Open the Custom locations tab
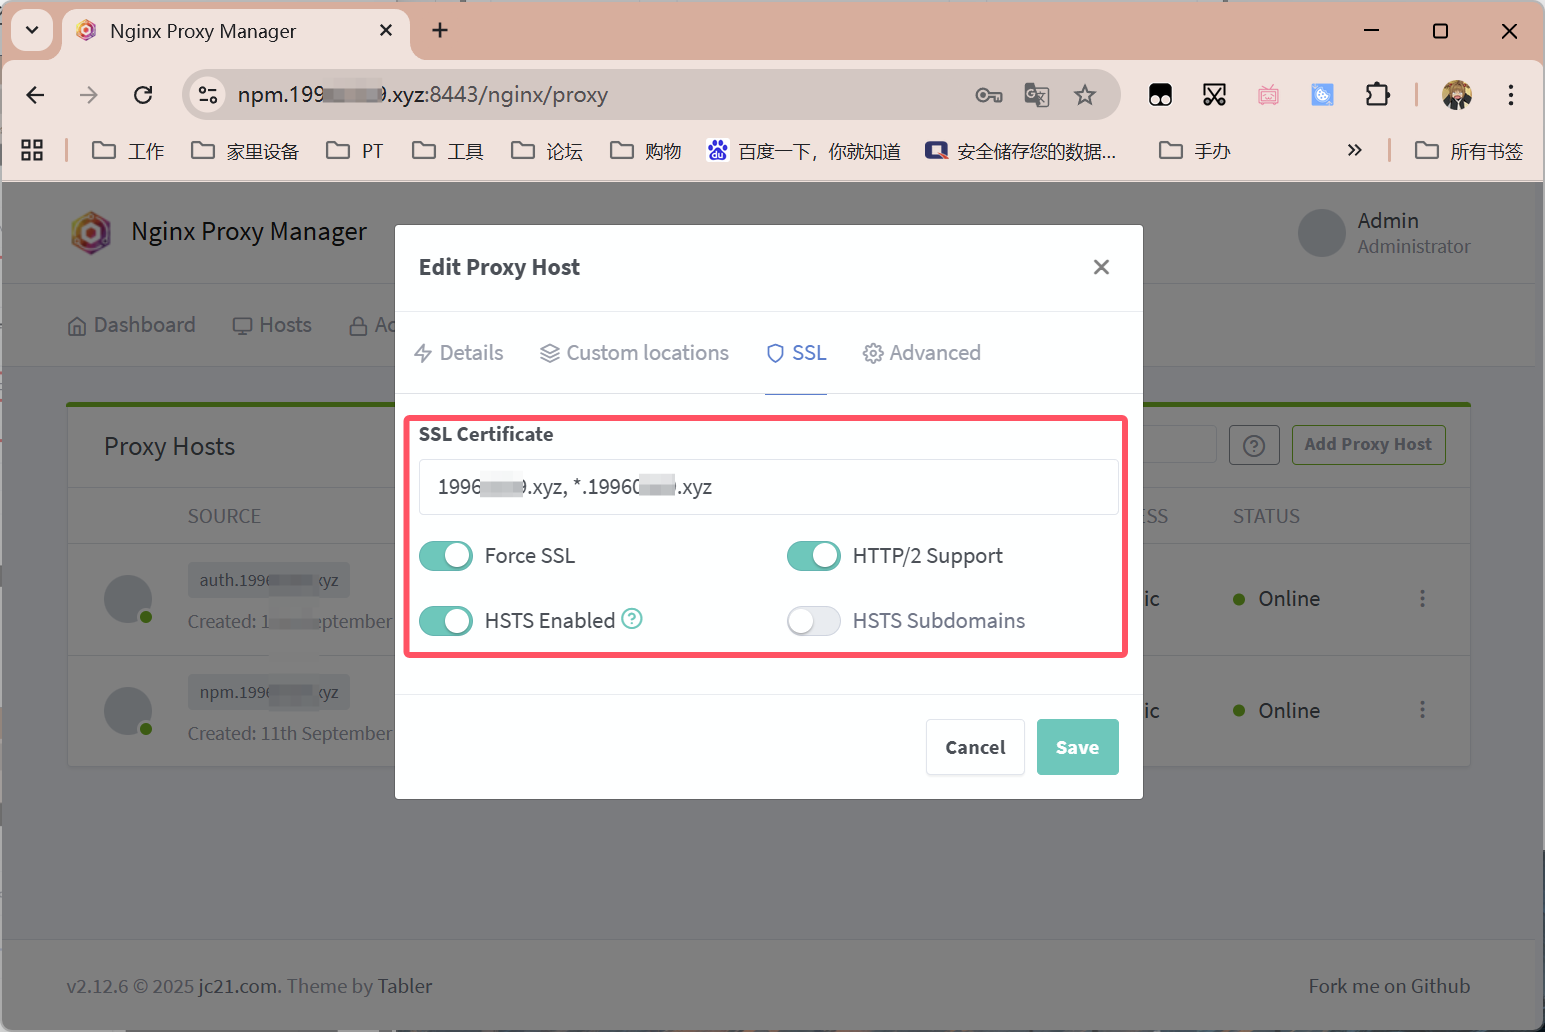Viewport: 1545px width, 1032px height. (x=634, y=353)
